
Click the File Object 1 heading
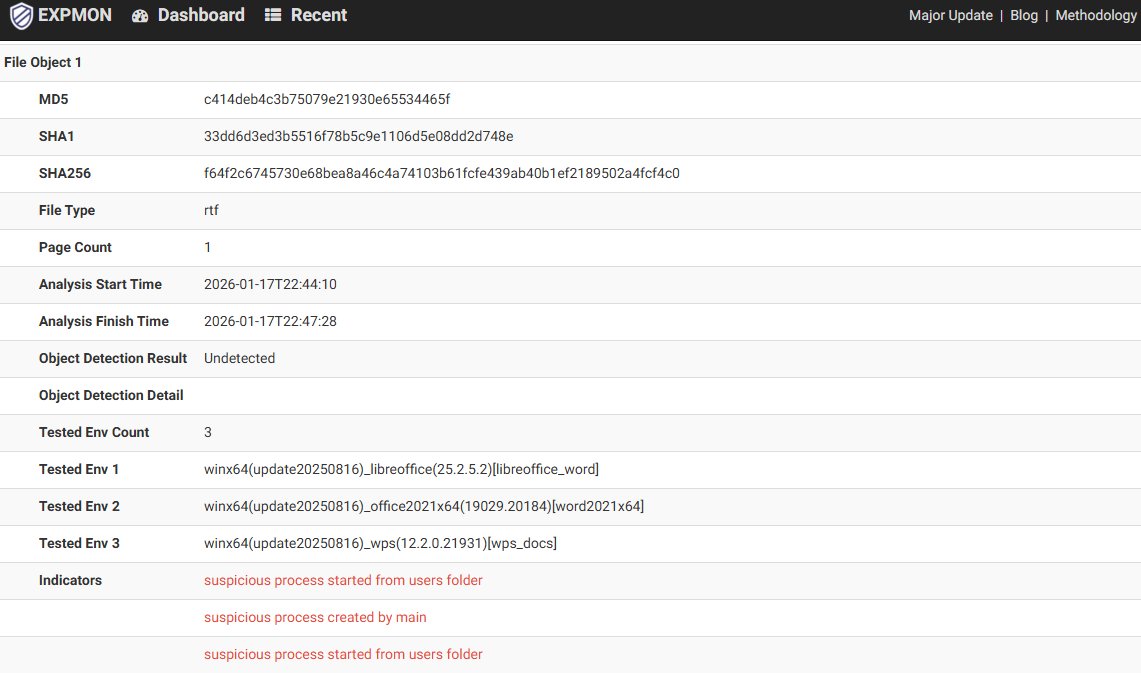pyautogui.click(x=43, y=63)
